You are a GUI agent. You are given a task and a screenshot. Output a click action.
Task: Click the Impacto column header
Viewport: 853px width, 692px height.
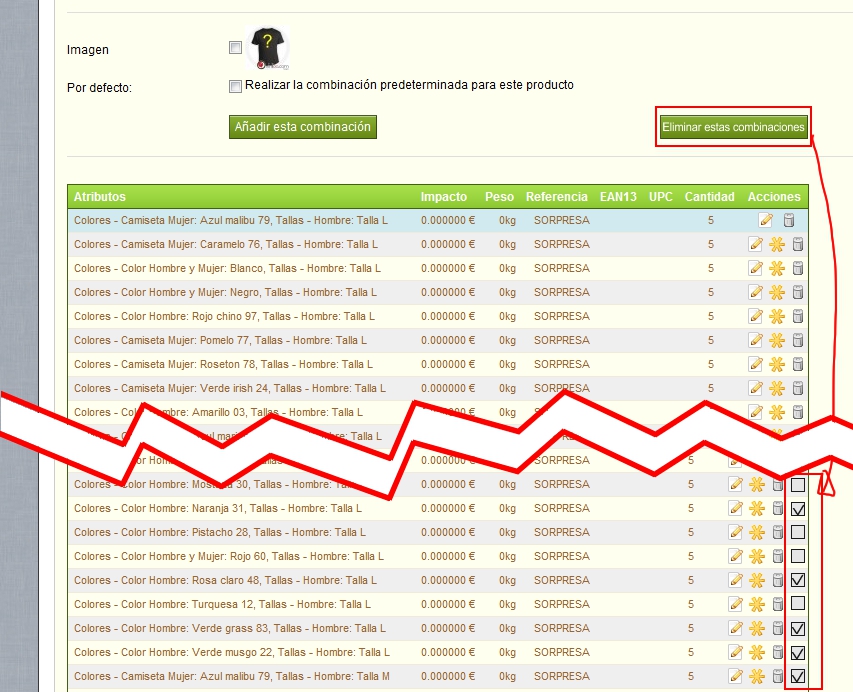pos(443,197)
